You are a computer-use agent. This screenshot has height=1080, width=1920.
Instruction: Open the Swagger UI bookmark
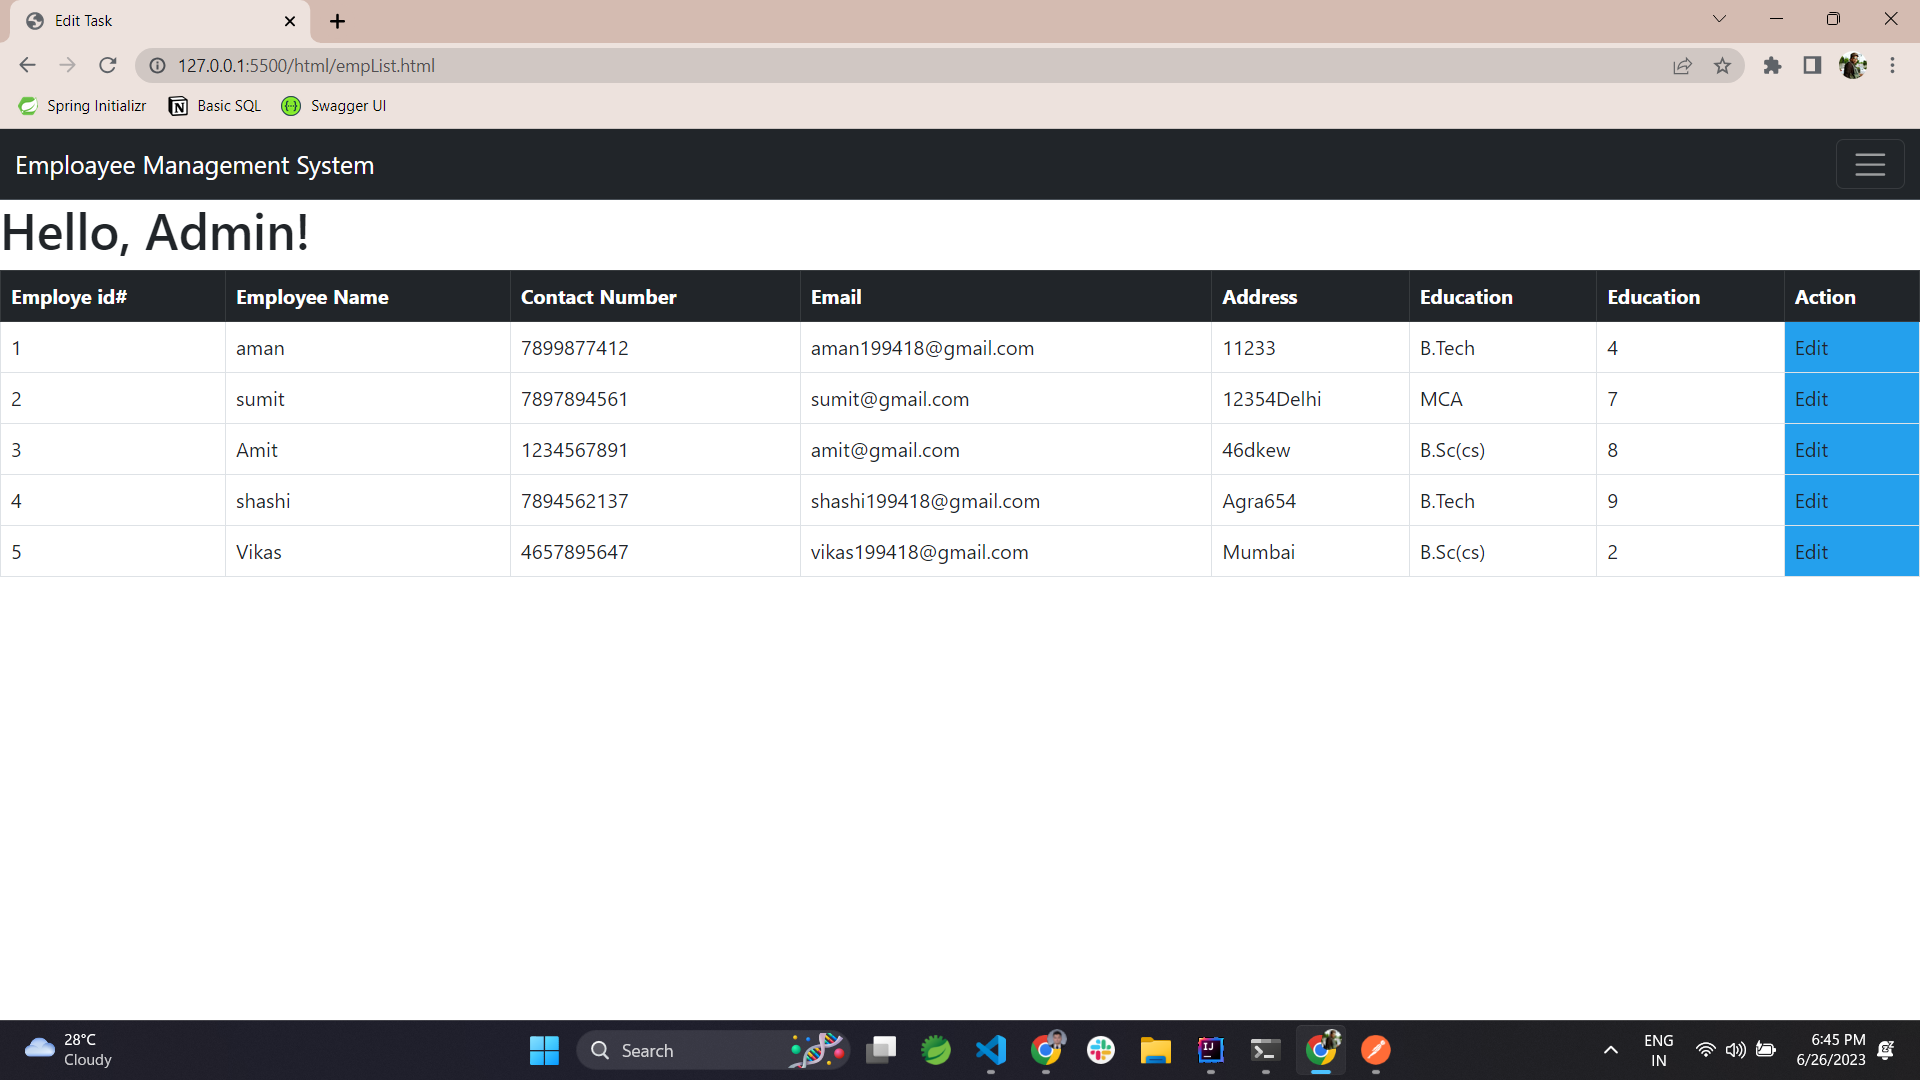tap(334, 105)
